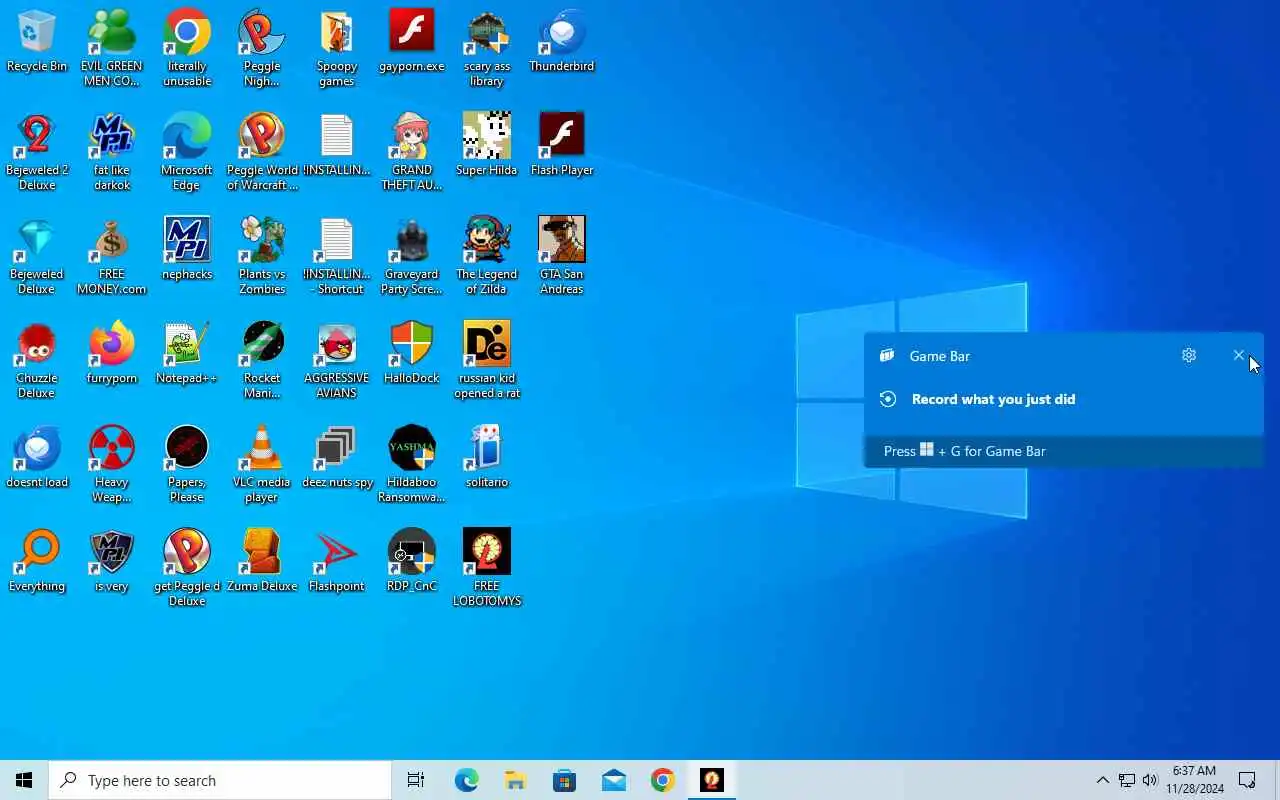
Task: Select the Spoopy games folder icon
Action: 337,49
